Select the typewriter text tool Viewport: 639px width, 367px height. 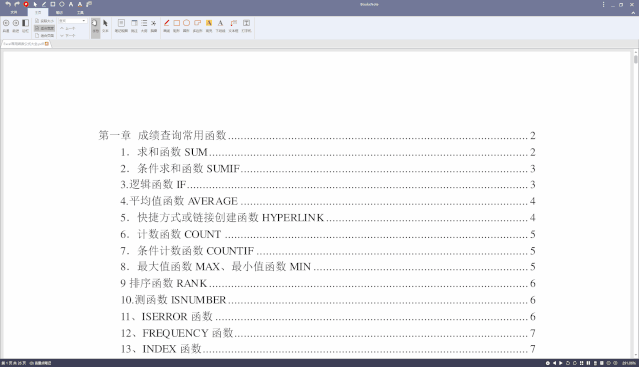pos(247,26)
